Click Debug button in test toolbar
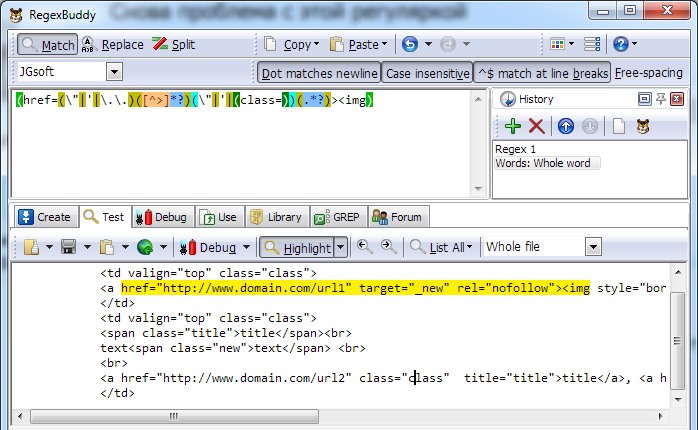 [208, 247]
